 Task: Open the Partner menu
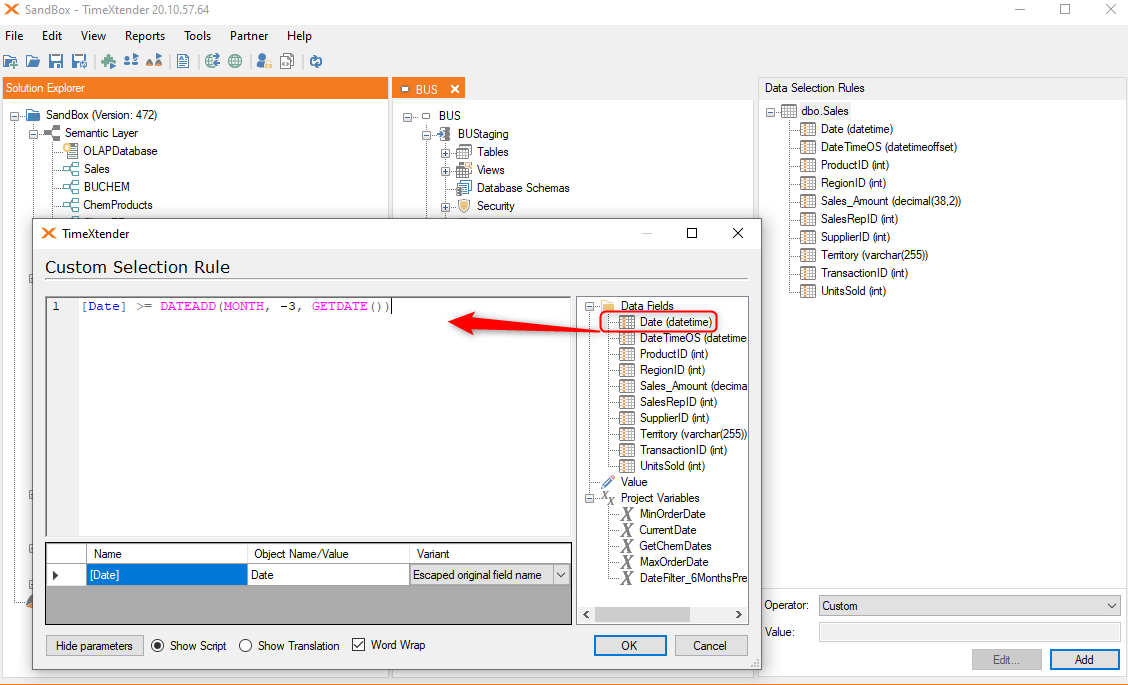pyautogui.click(x=249, y=35)
